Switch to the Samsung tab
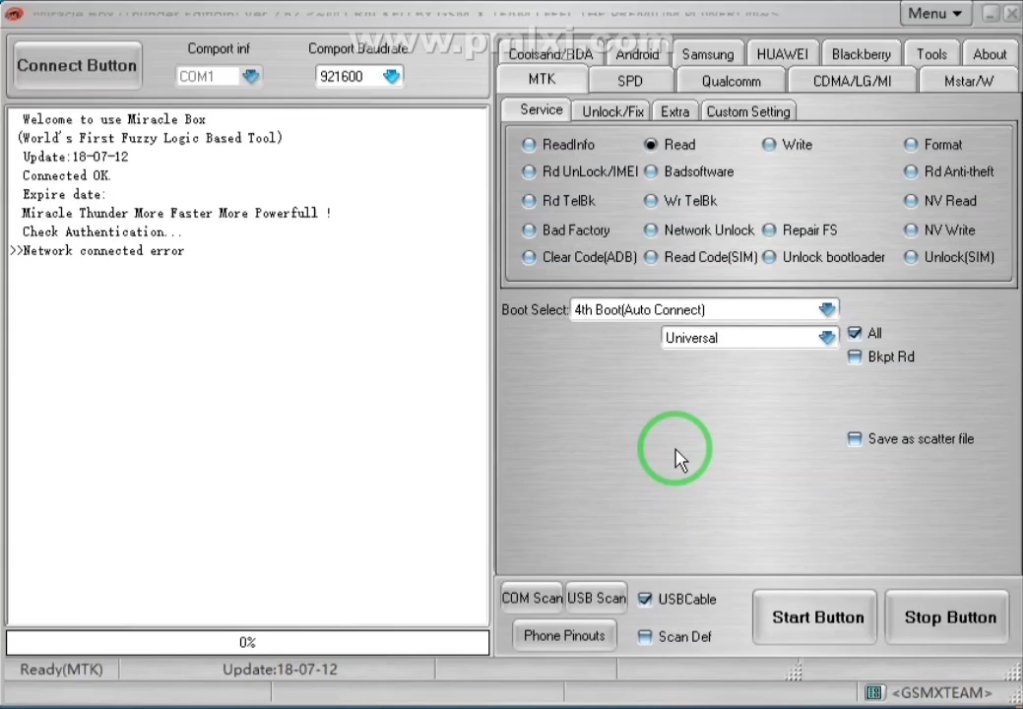1023x709 pixels. click(708, 54)
